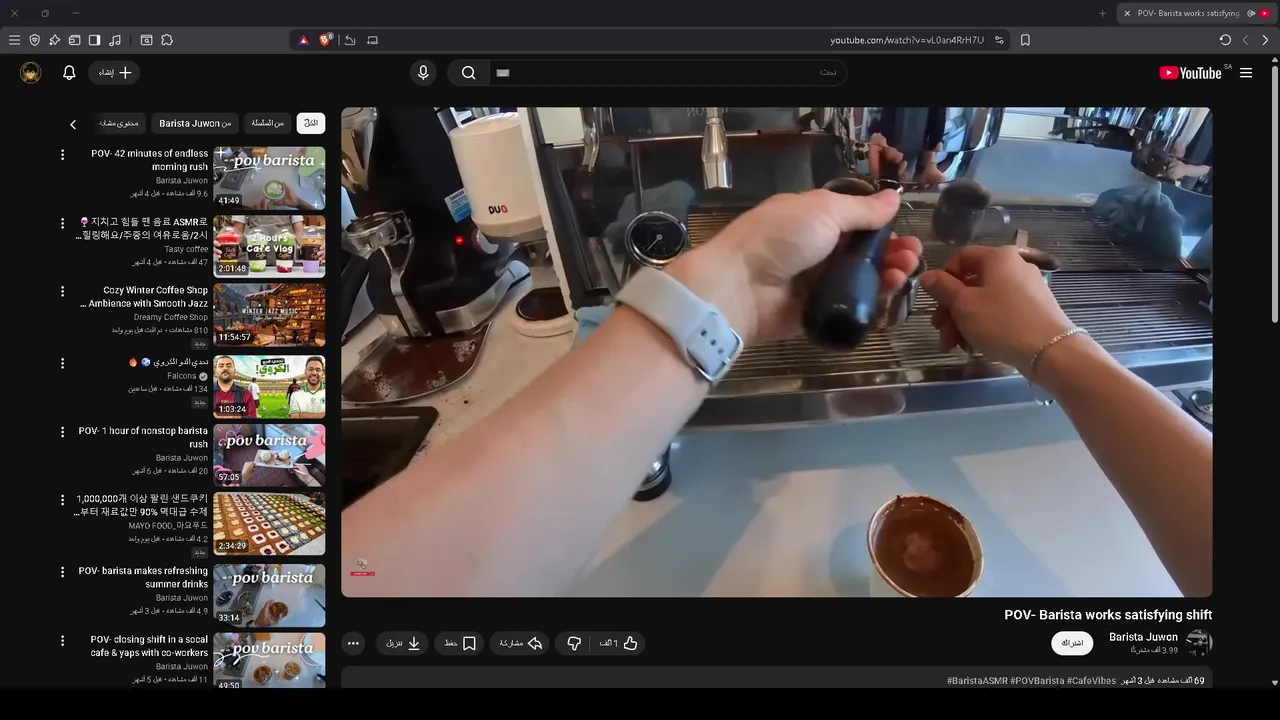Start voice search with microphone icon
The height and width of the screenshot is (720, 1280).
pyautogui.click(x=423, y=73)
